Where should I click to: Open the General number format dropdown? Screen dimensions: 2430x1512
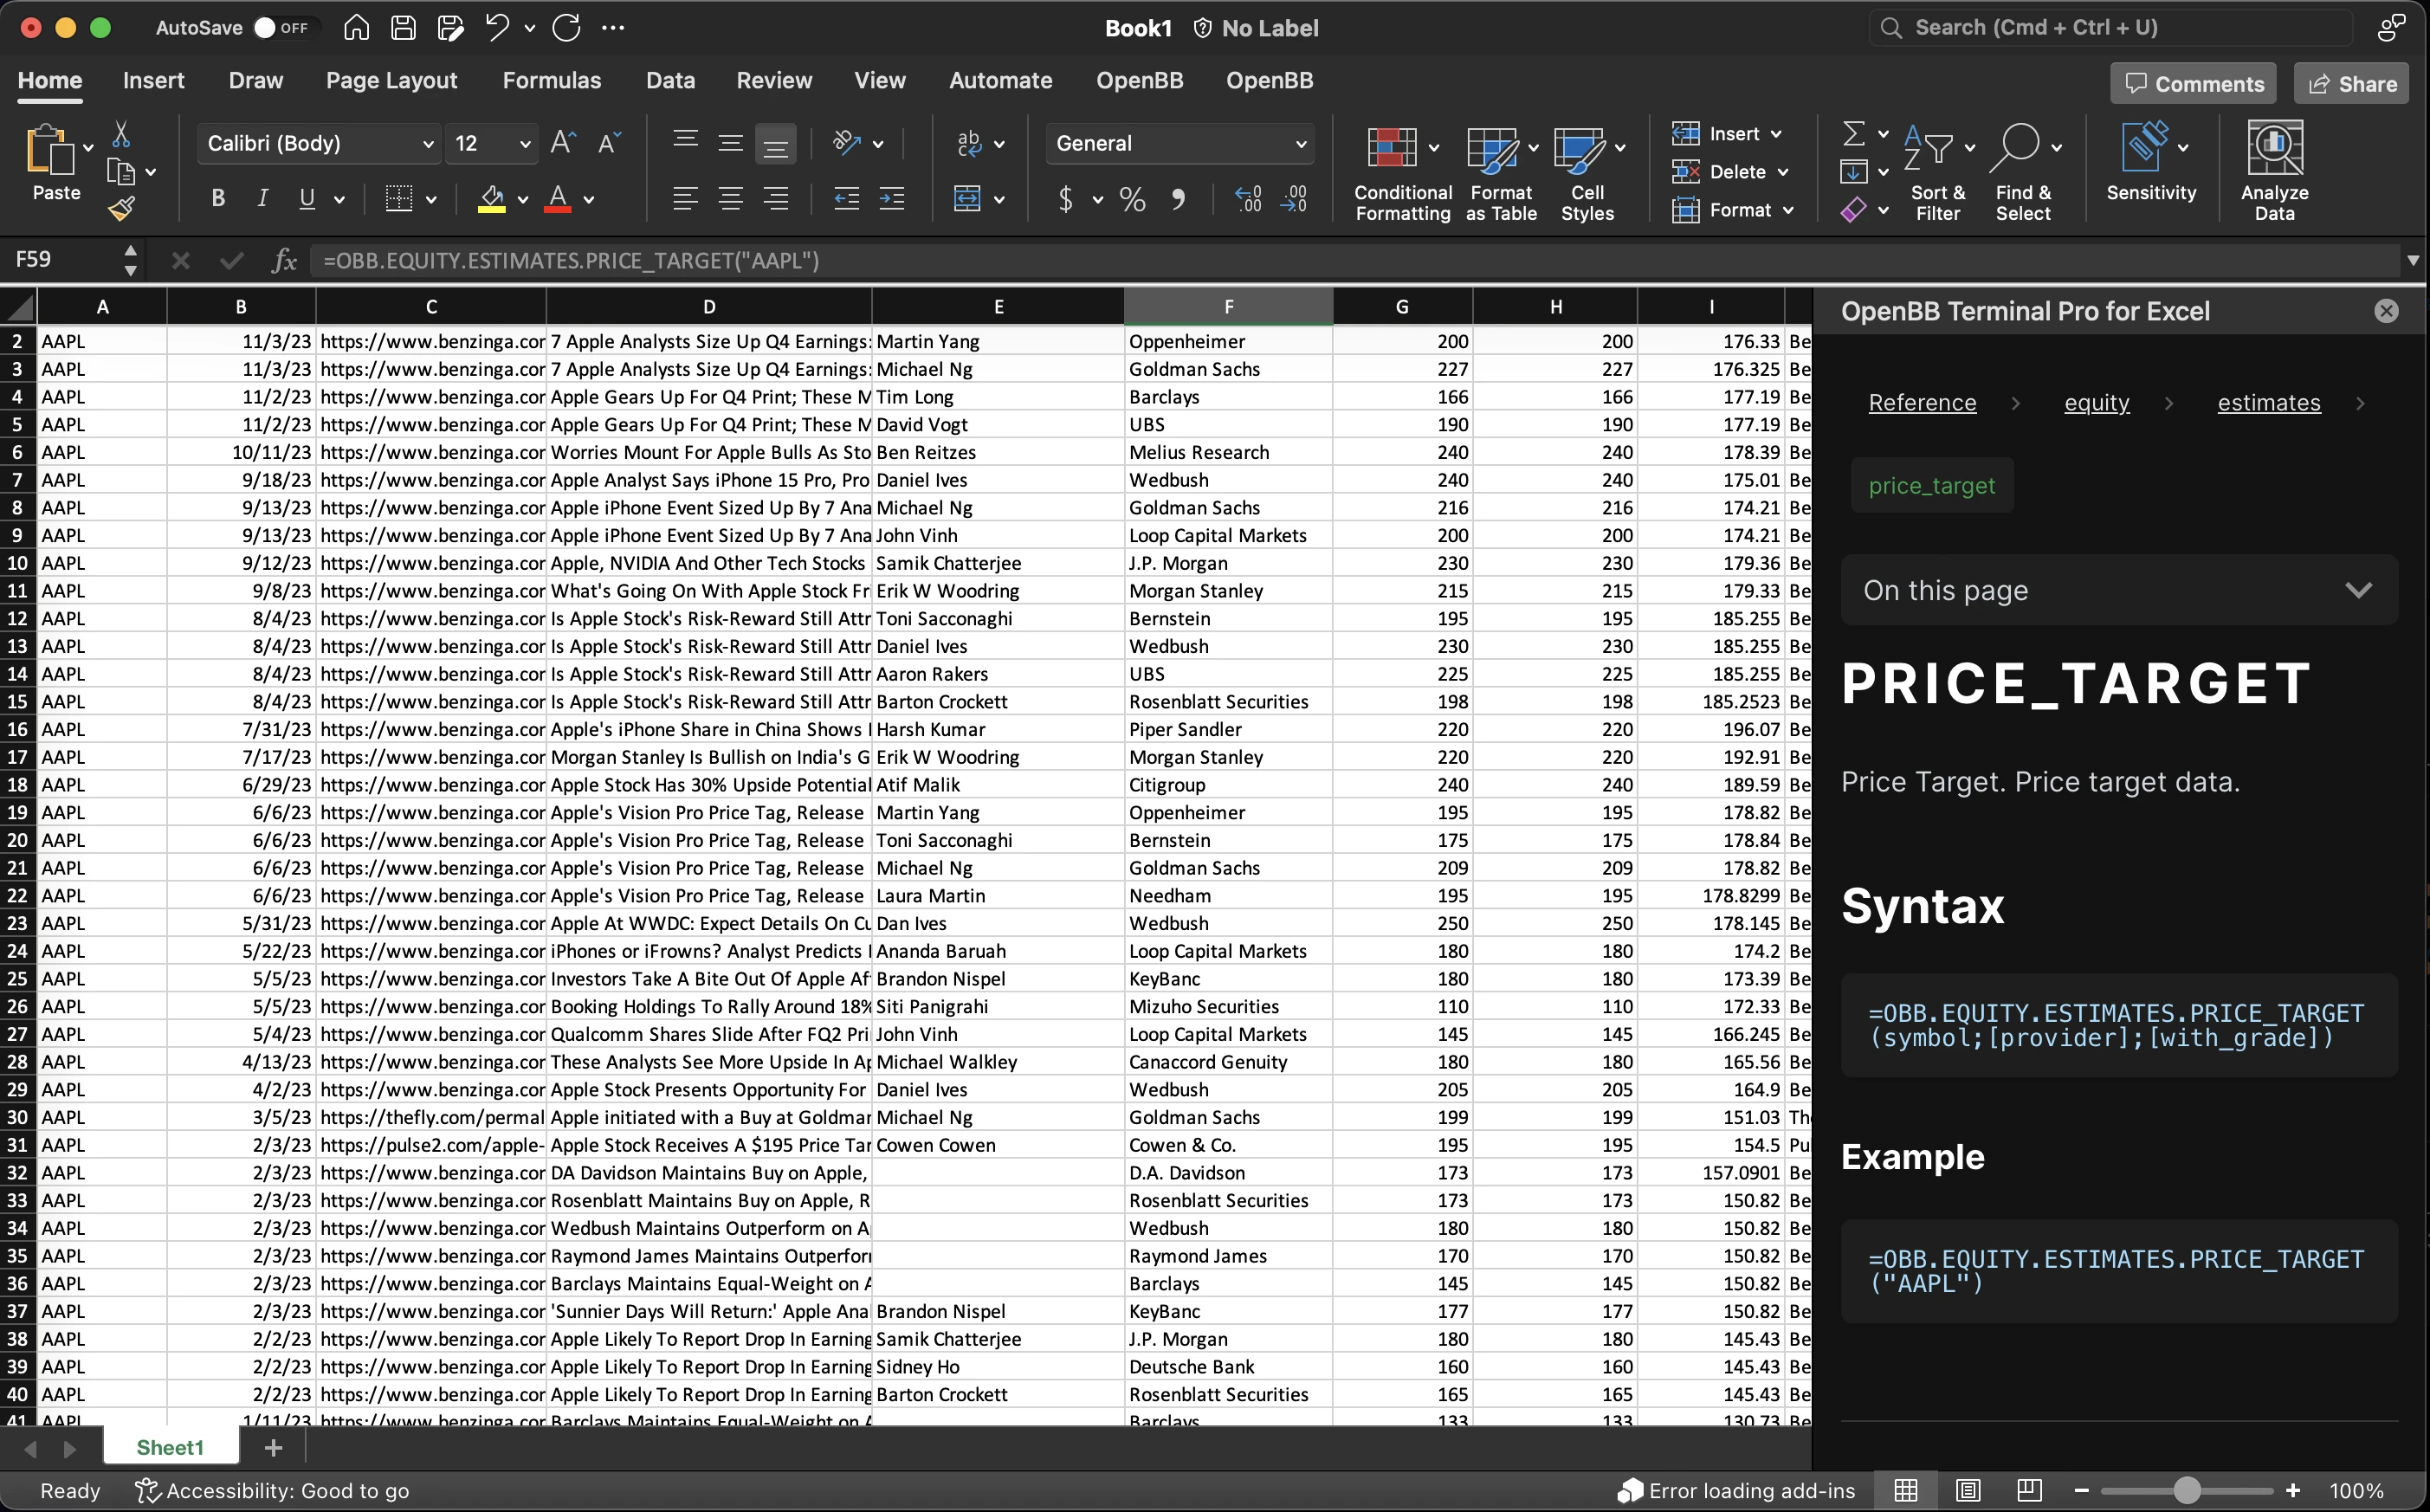(x=1300, y=144)
